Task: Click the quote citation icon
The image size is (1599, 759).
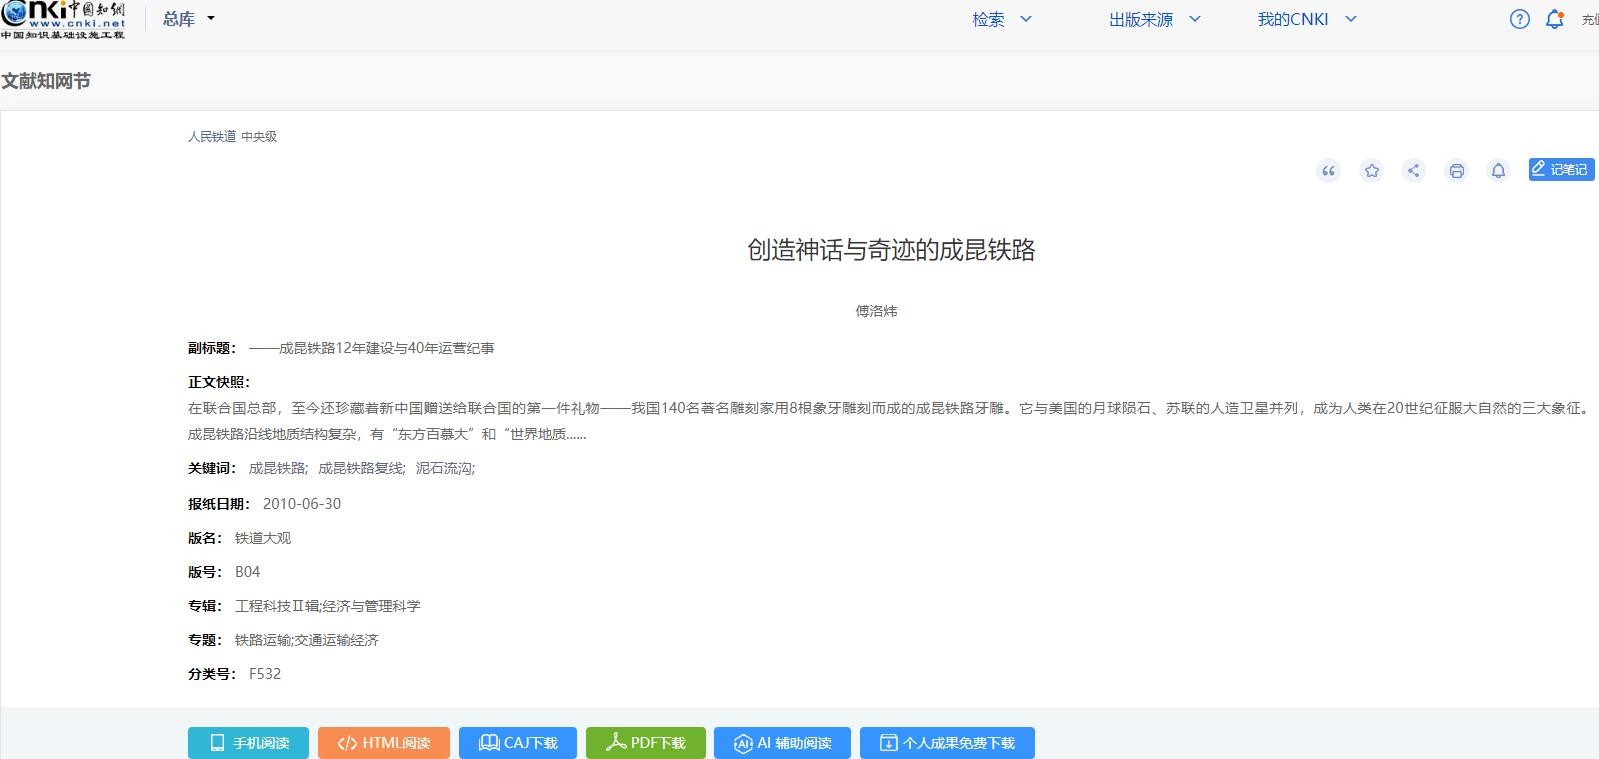Action: coord(1328,171)
